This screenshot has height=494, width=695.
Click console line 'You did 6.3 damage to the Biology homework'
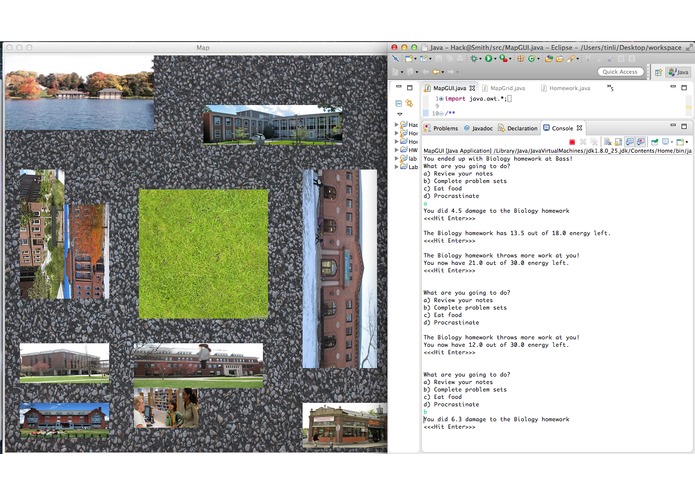tap(496, 419)
